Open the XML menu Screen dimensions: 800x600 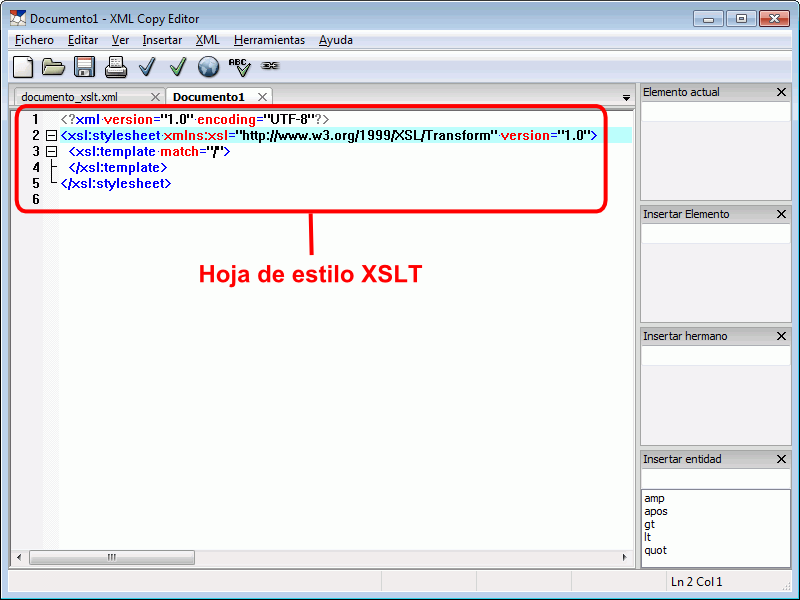click(x=207, y=40)
